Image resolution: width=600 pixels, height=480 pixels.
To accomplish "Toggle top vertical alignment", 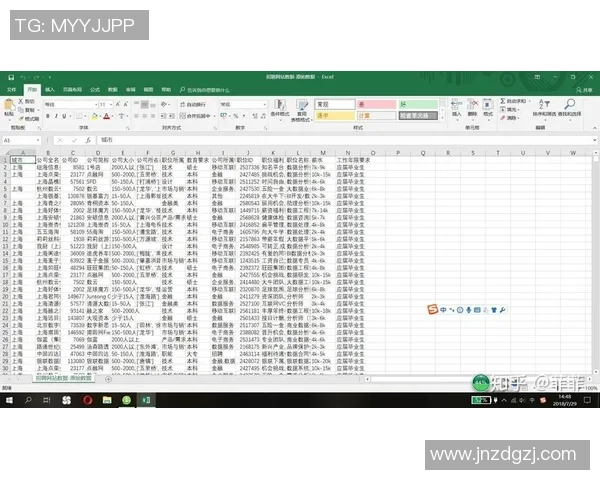I will [x=136, y=104].
